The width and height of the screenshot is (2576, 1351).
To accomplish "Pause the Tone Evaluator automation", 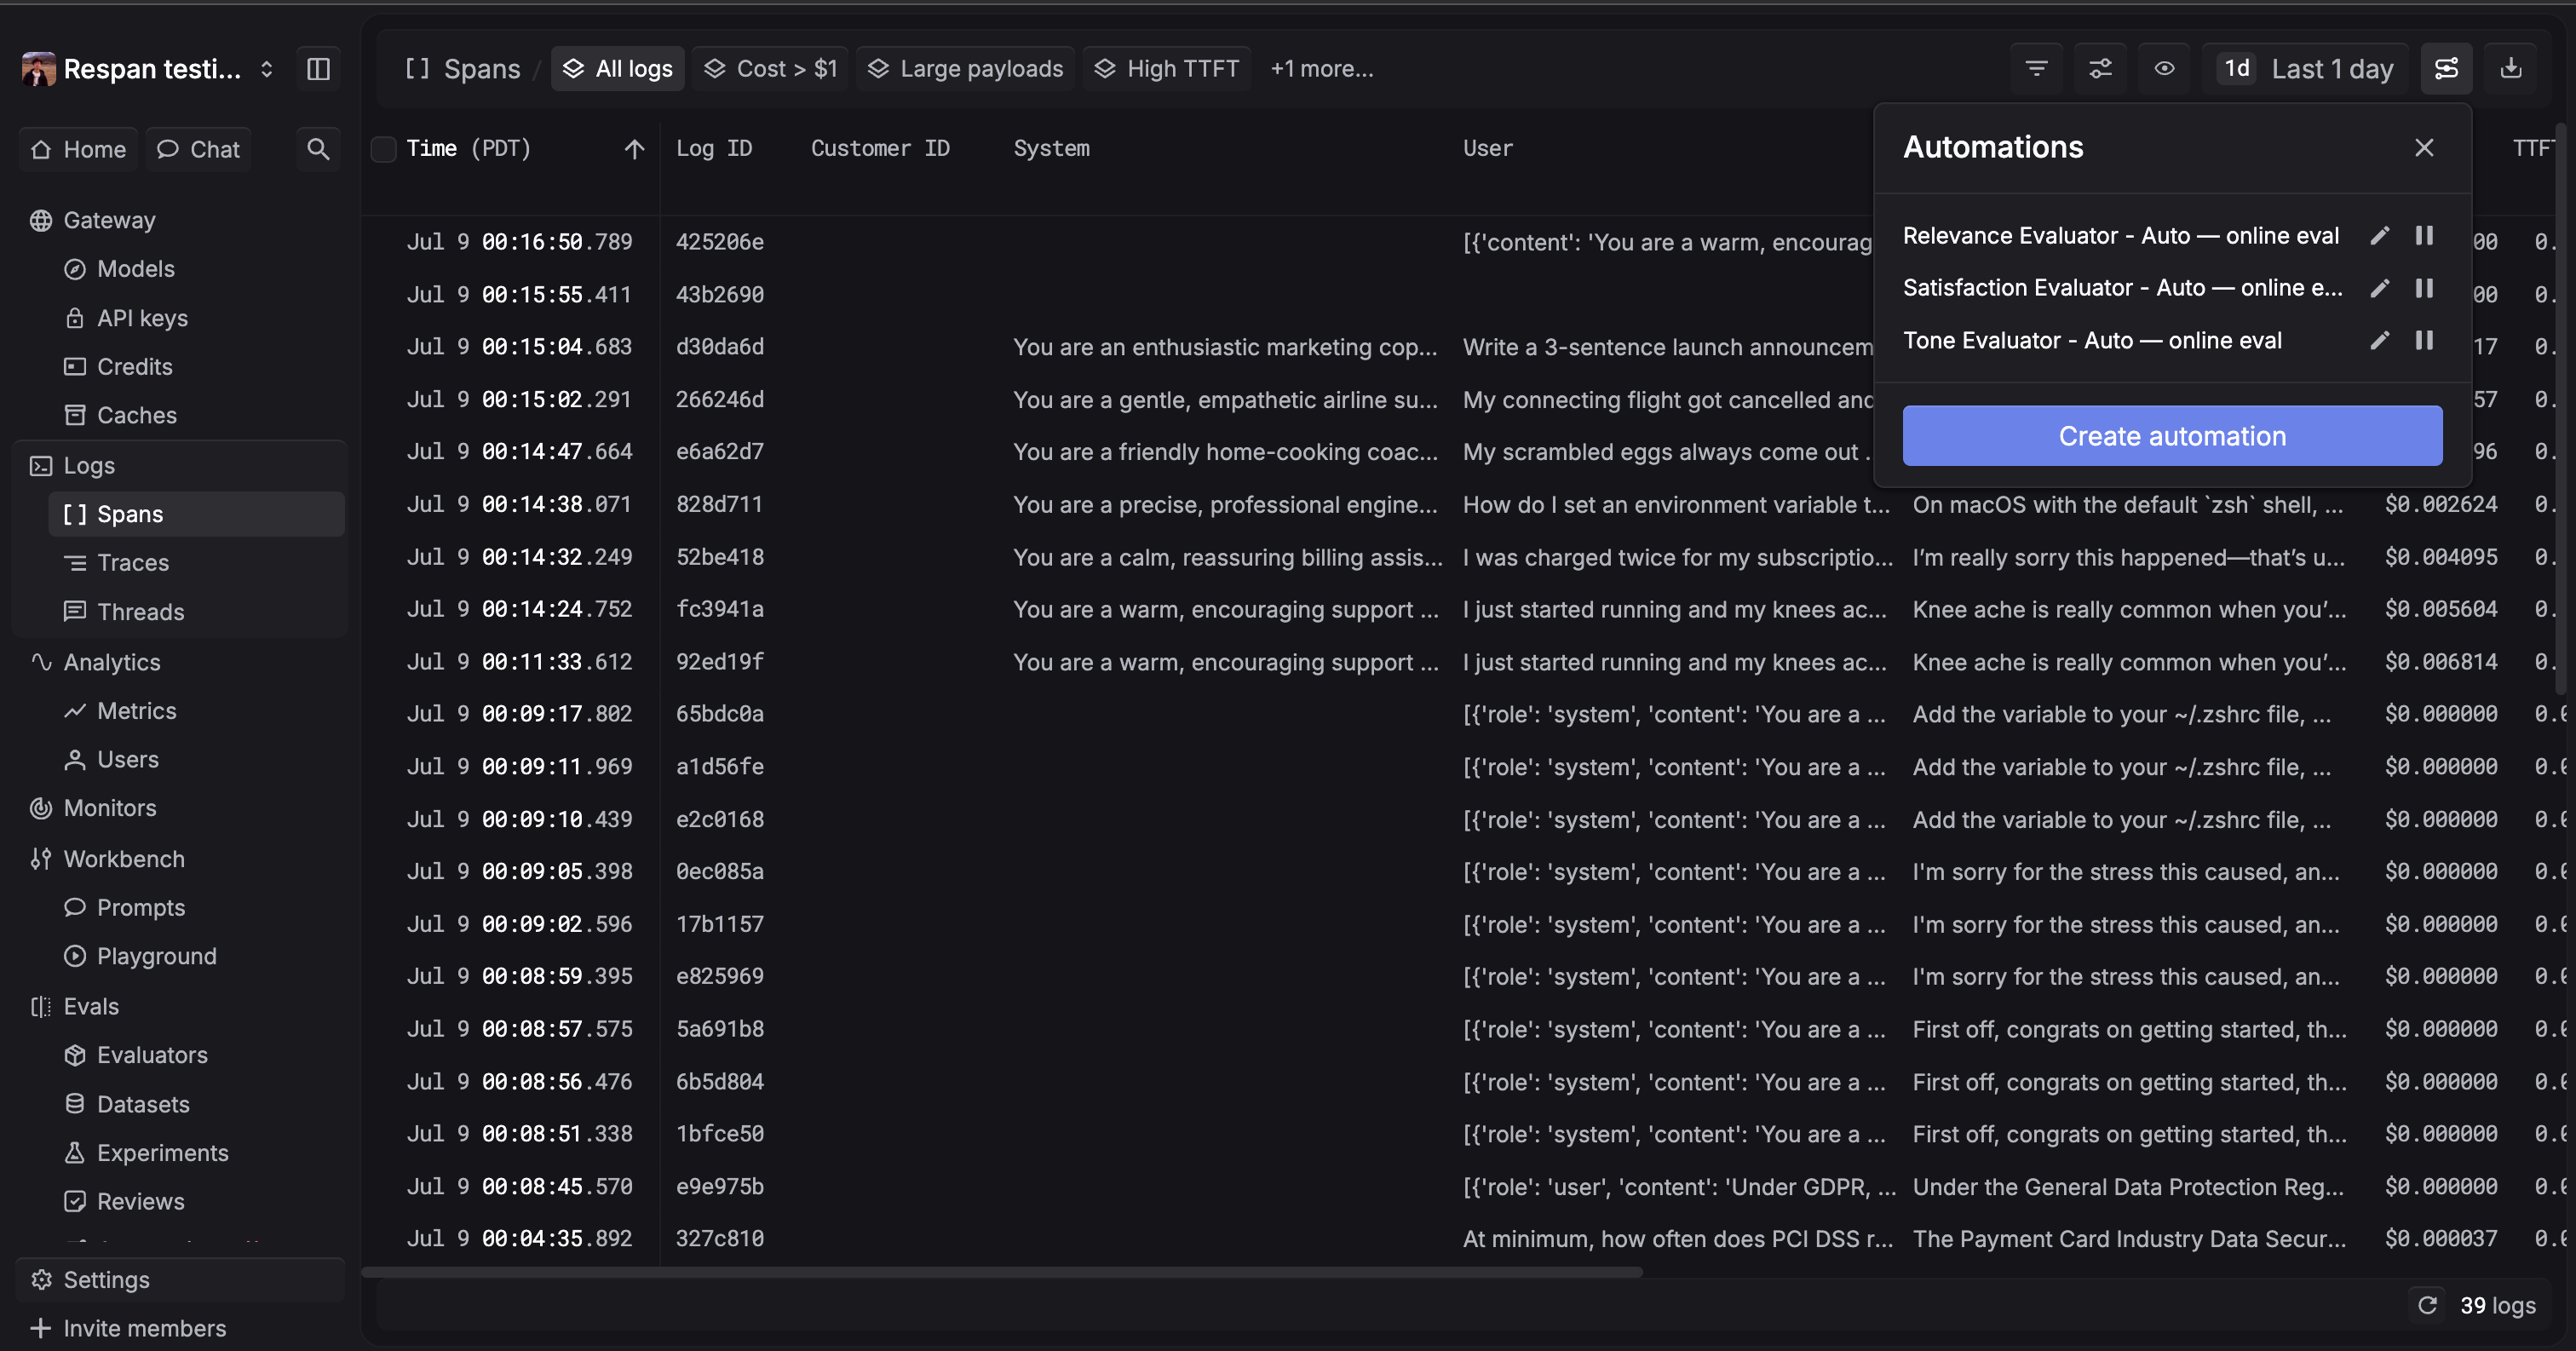I will point(2424,340).
